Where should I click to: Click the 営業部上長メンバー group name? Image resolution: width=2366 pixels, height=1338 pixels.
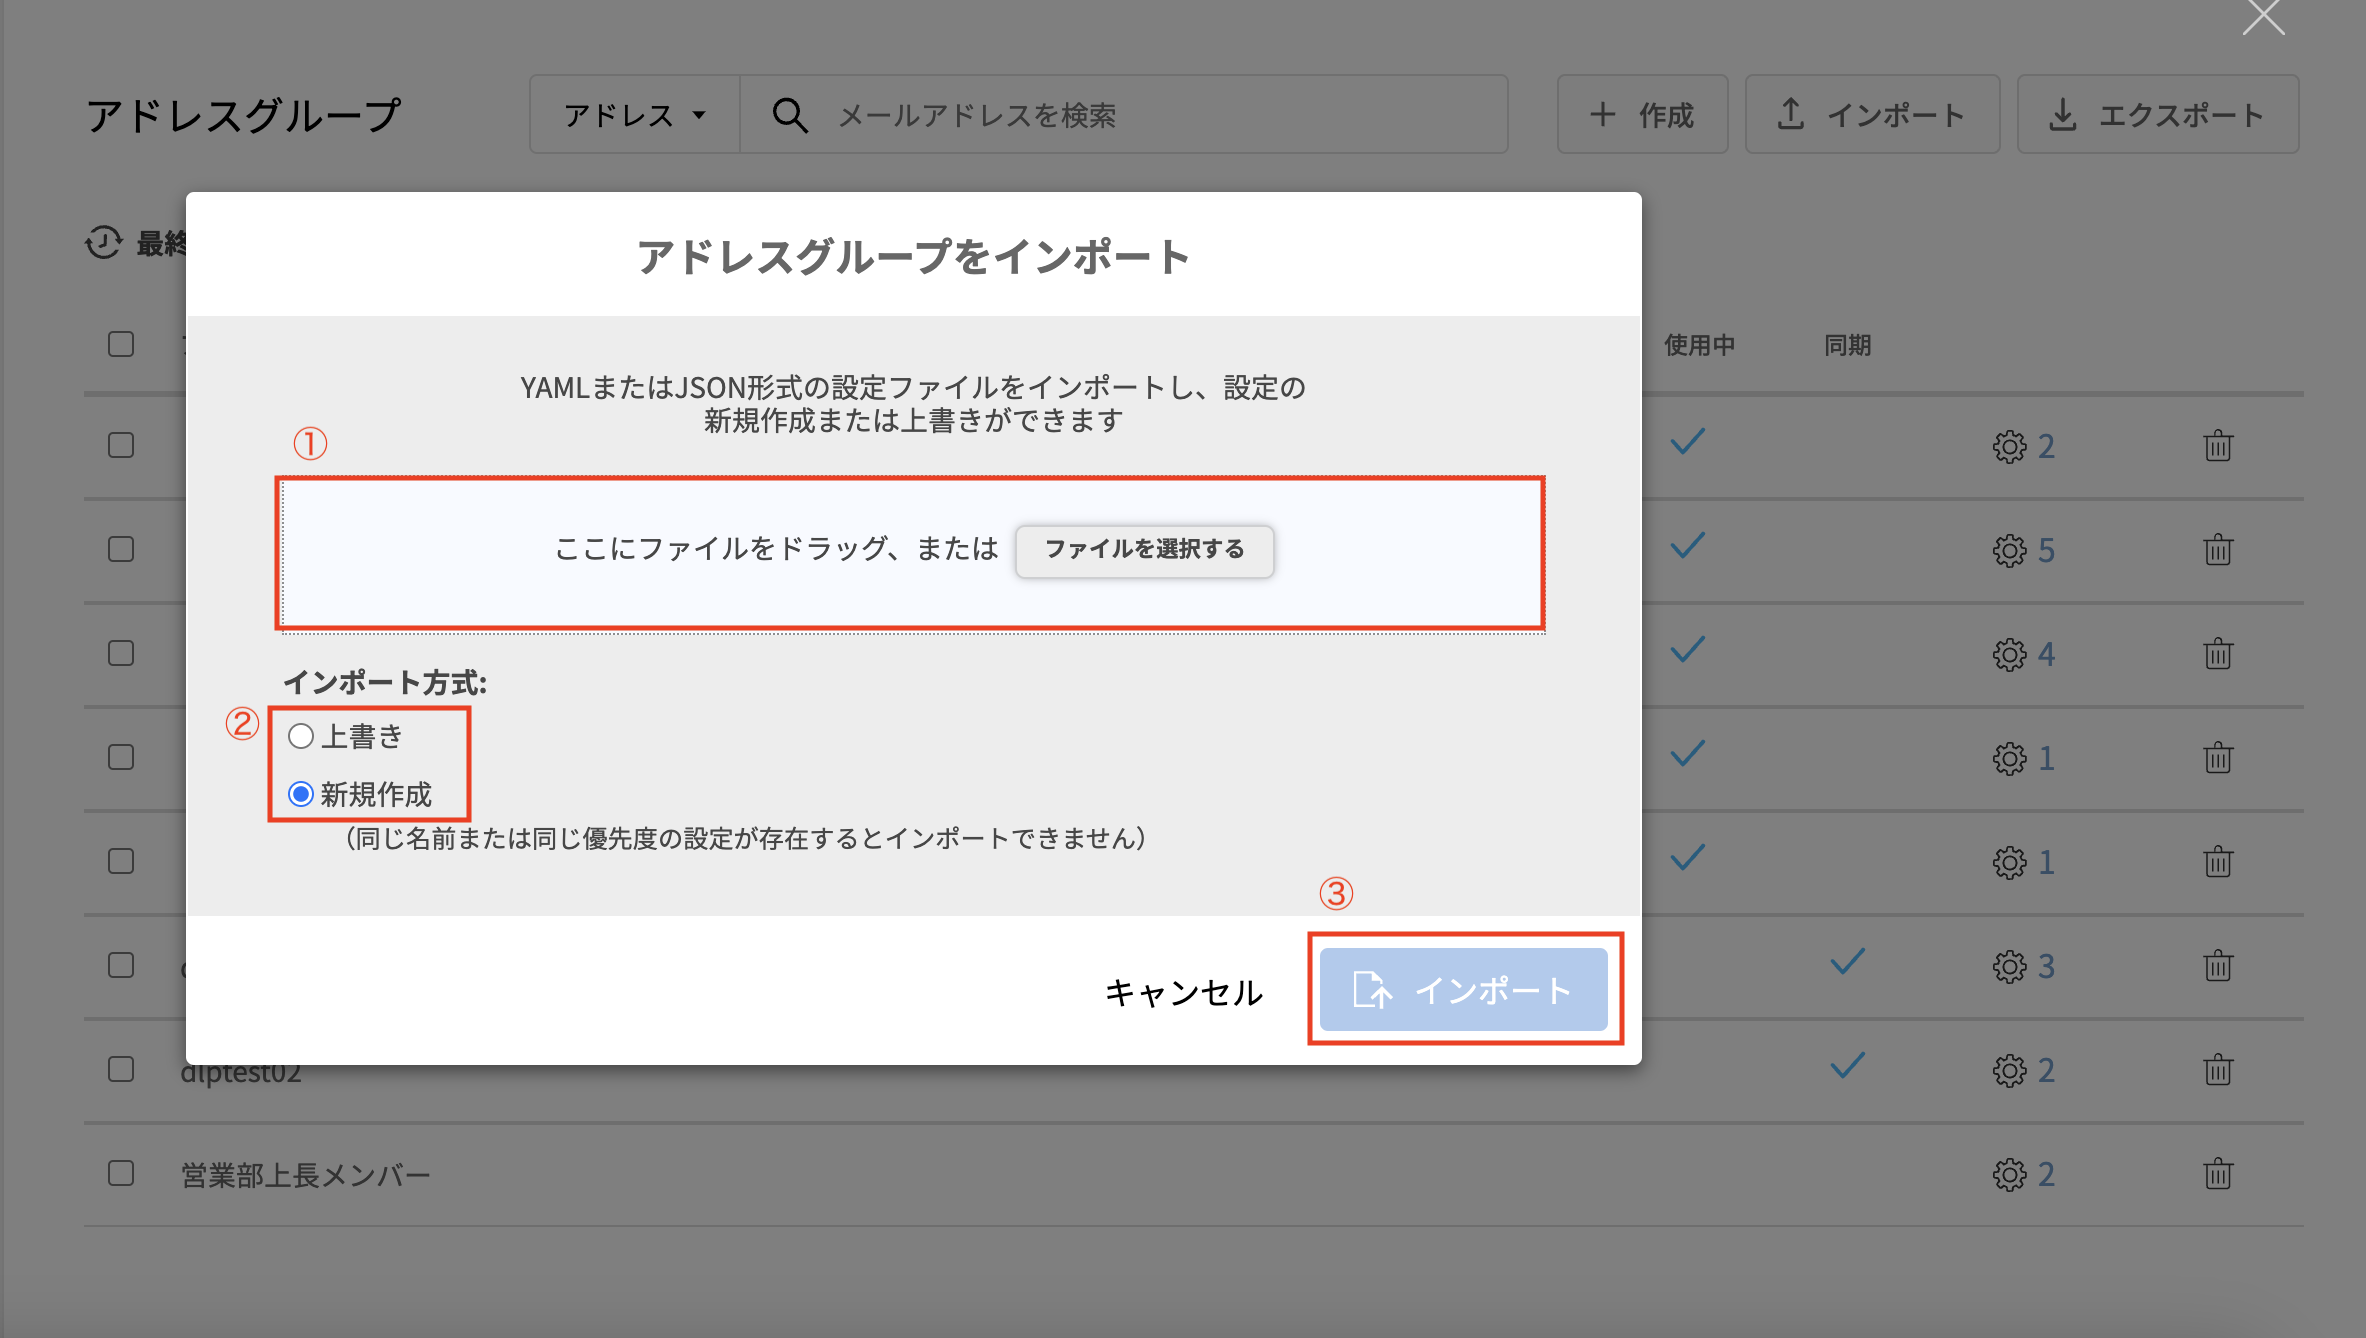point(305,1174)
